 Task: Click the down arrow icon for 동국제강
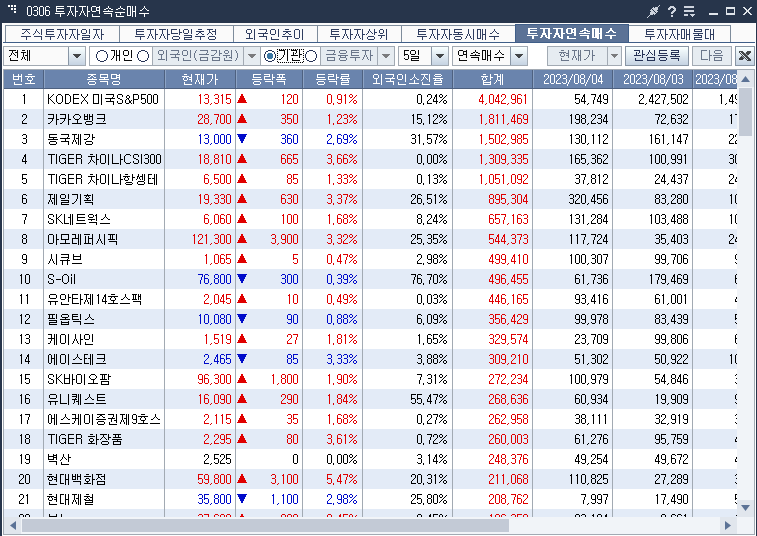point(242,139)
